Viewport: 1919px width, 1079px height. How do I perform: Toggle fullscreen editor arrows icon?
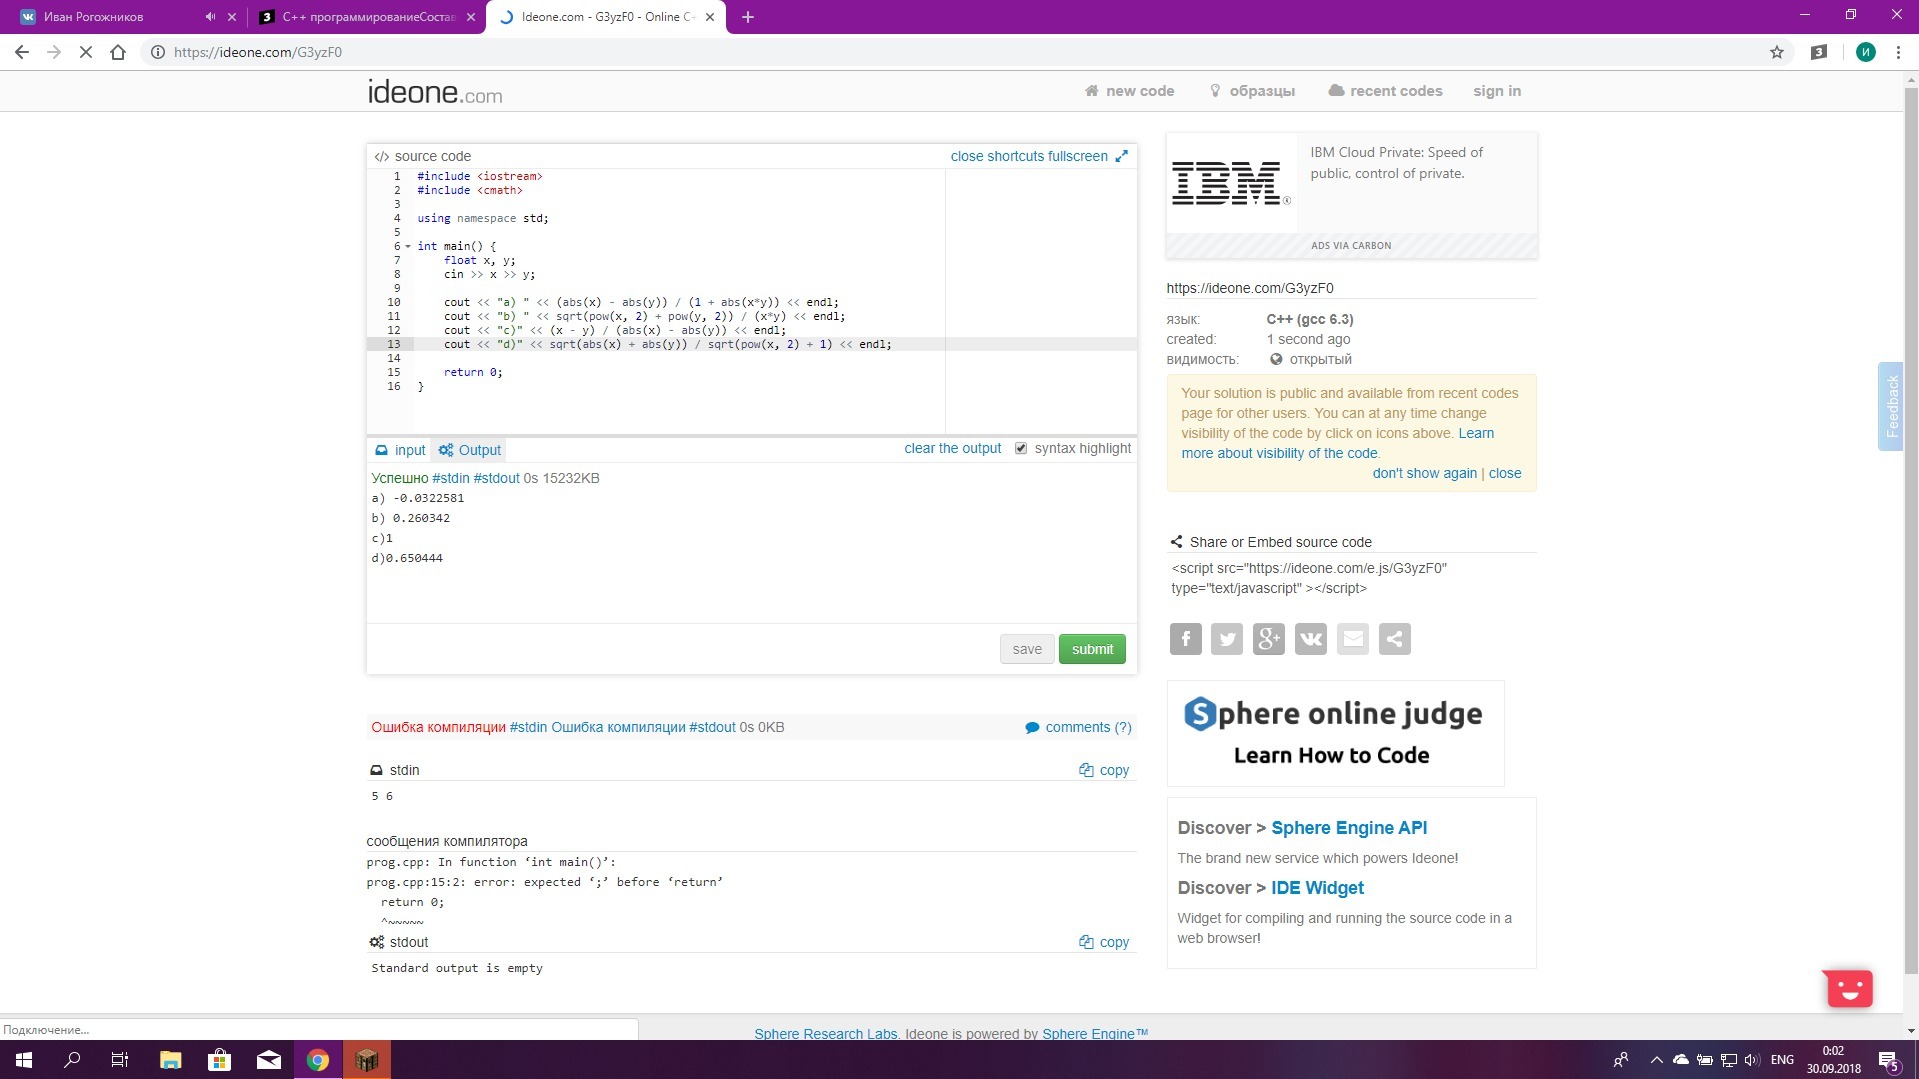tap(1122, 156)
